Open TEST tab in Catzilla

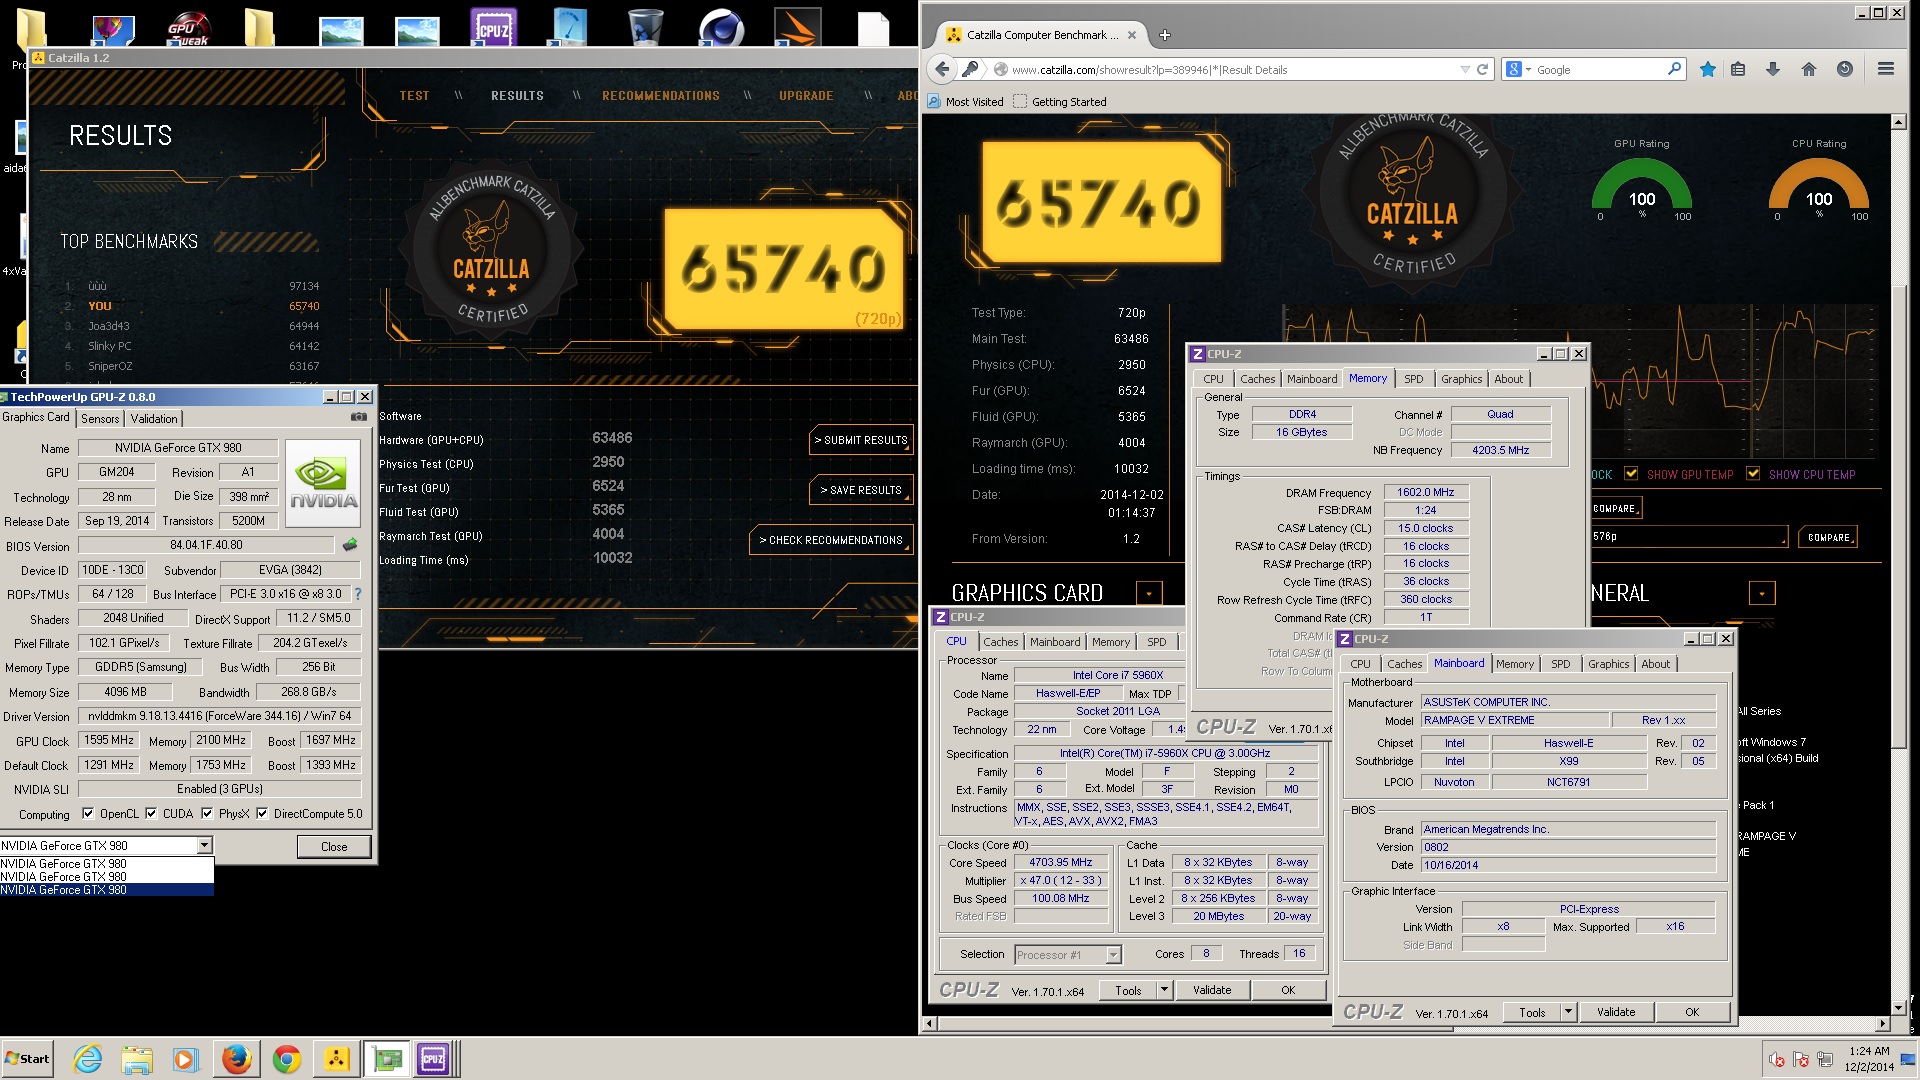tap(415, 96)
